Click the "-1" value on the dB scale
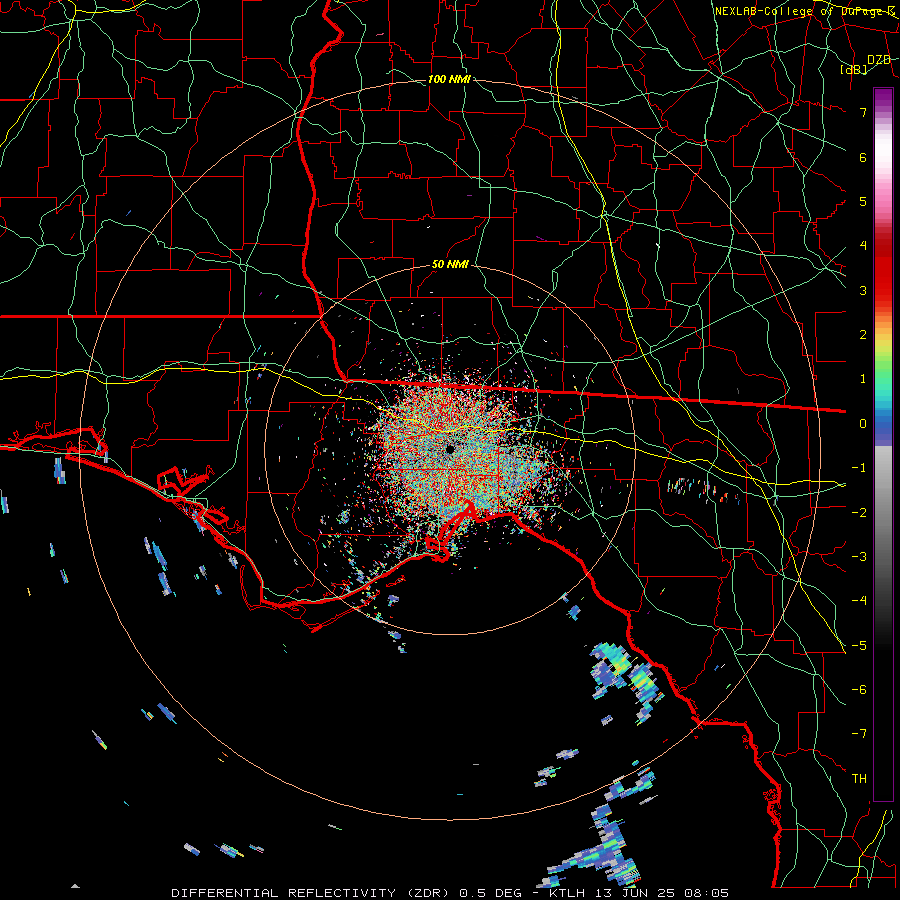 [x=859, y=468]
